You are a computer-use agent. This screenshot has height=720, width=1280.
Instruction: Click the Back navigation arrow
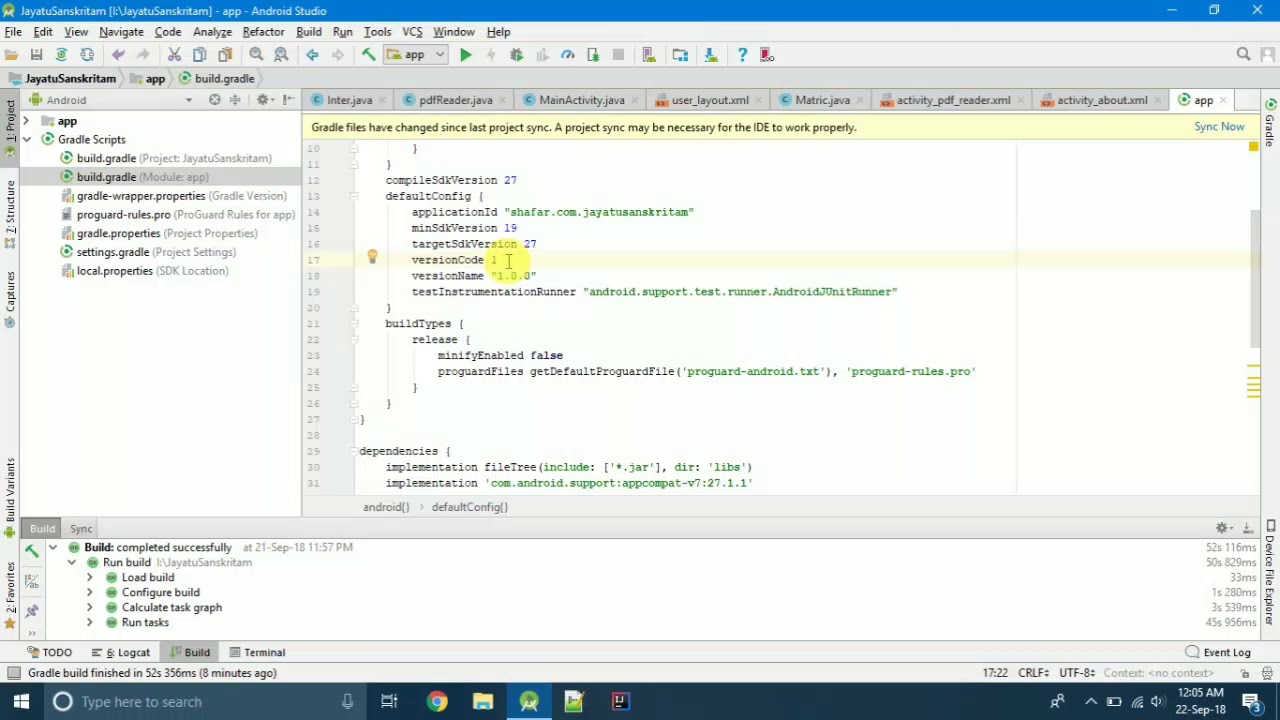[x=312, y=55]
